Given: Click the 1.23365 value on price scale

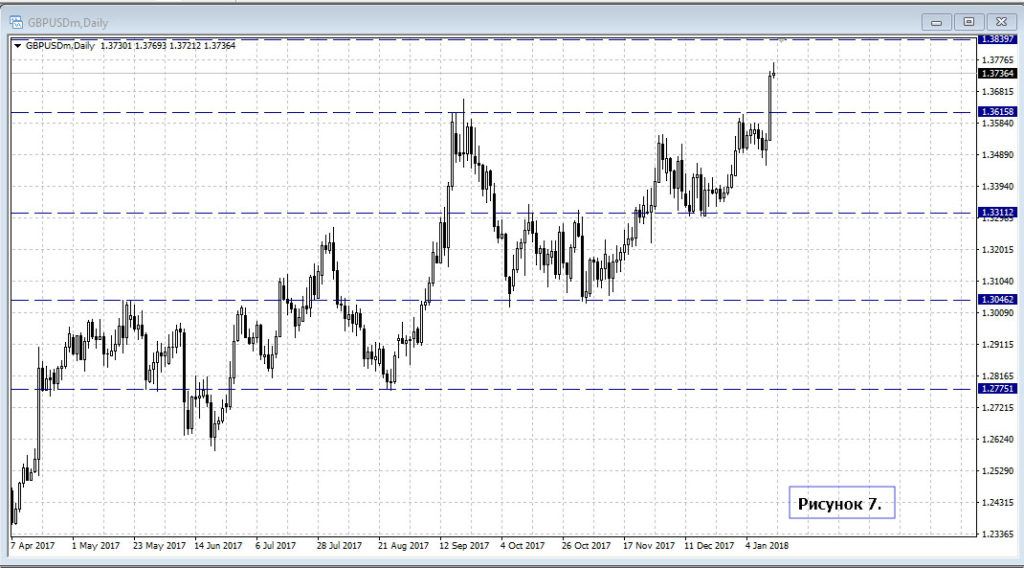Looking at the screenshot, I should tap(998, 534).
